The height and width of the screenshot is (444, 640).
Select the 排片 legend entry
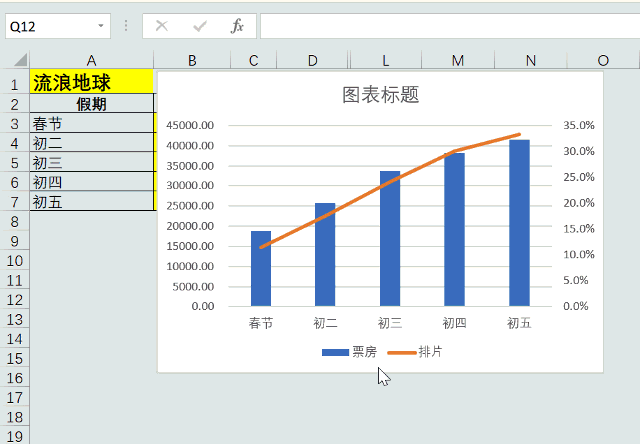pos(415,352)
